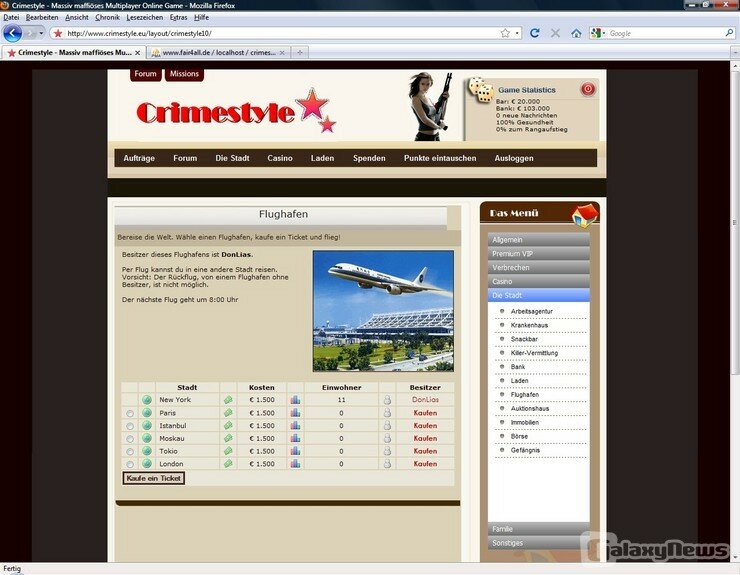Viewport: 740px width, 575px height.
Task: Click the Firefox back arrow button
Action: pyautogui.click(x=13, y=33)
